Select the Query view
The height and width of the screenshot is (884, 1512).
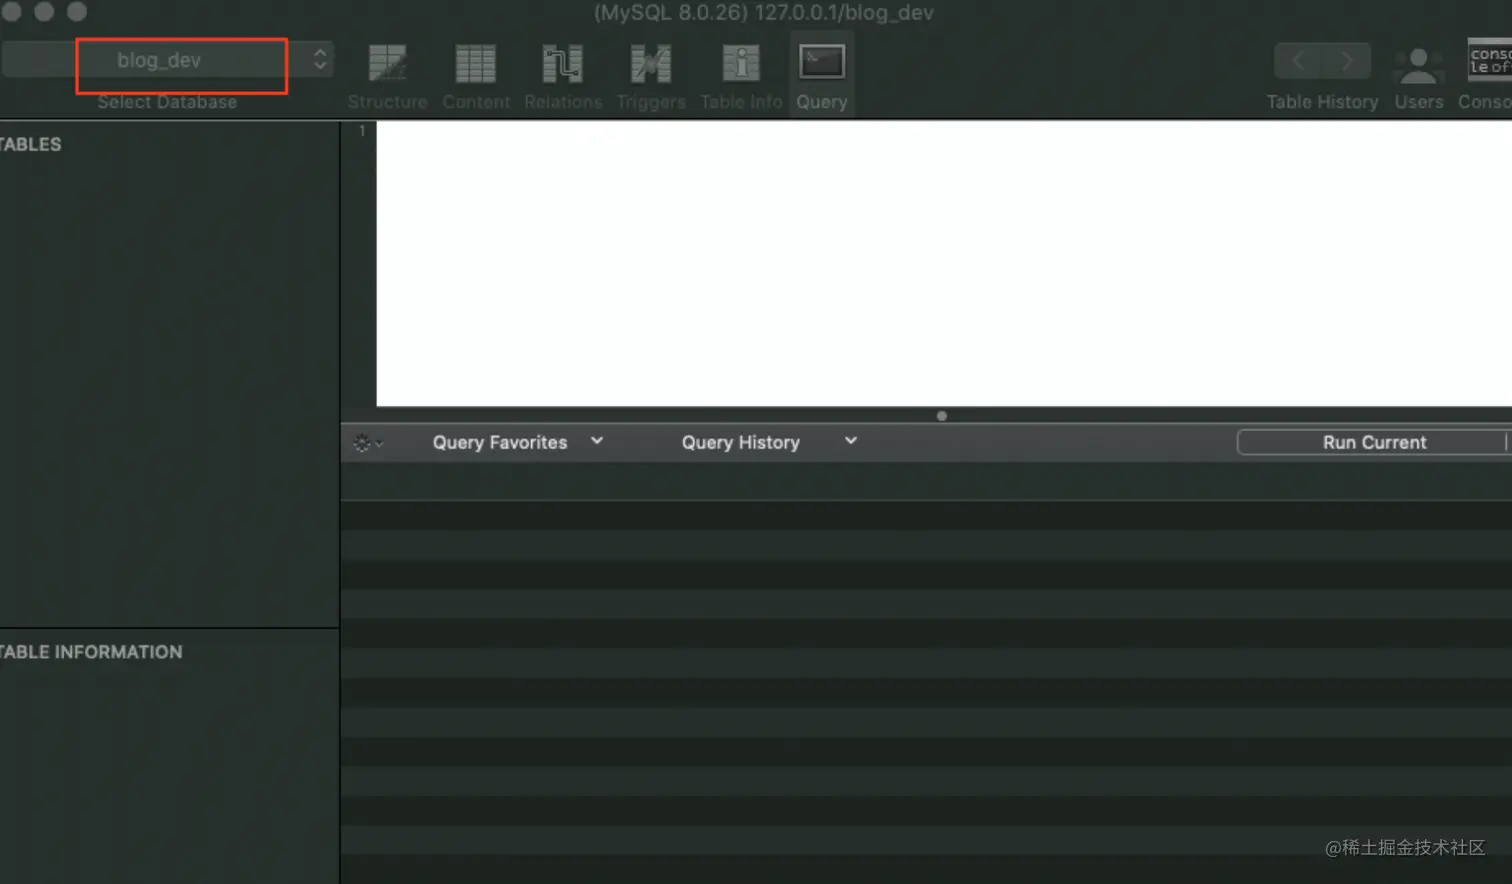822,75
